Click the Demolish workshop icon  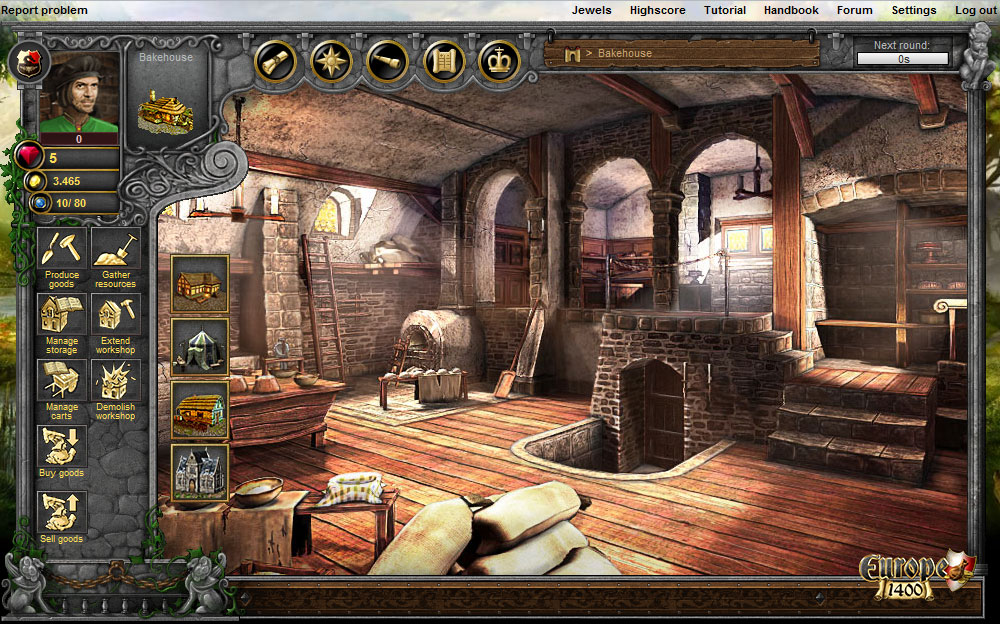click(x=115, y=381)
